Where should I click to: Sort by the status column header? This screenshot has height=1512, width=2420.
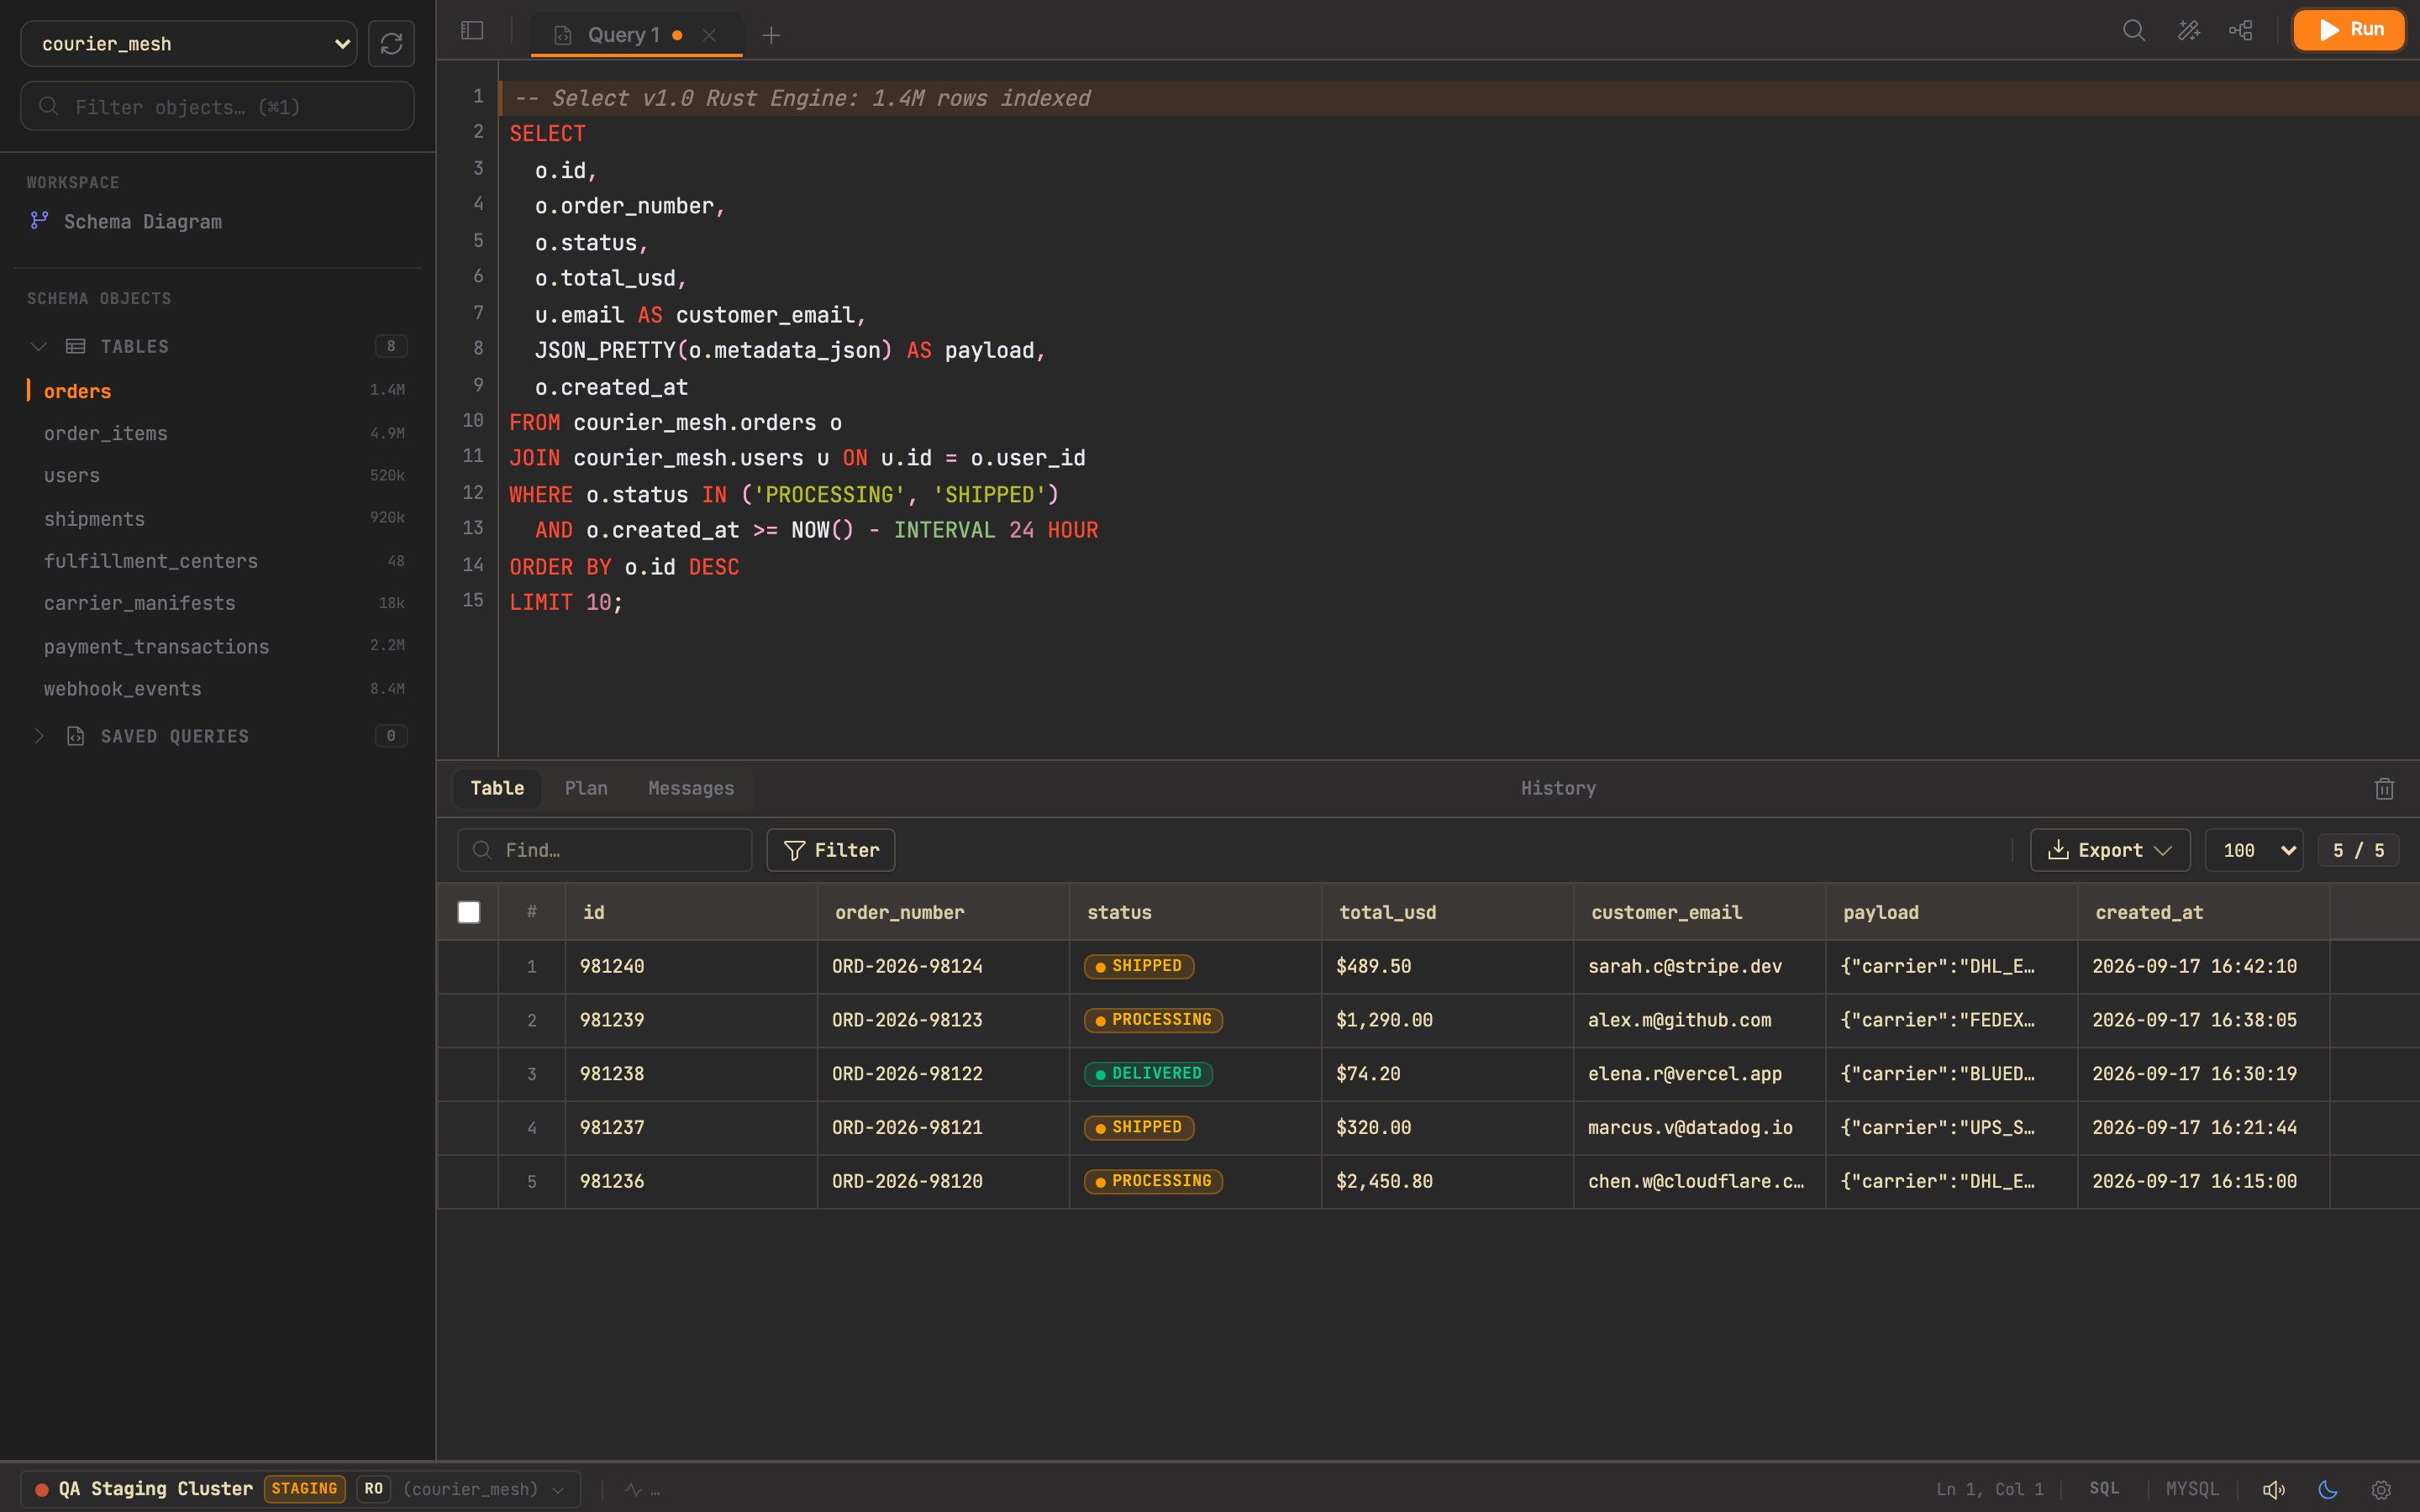tap(1195, 912)
